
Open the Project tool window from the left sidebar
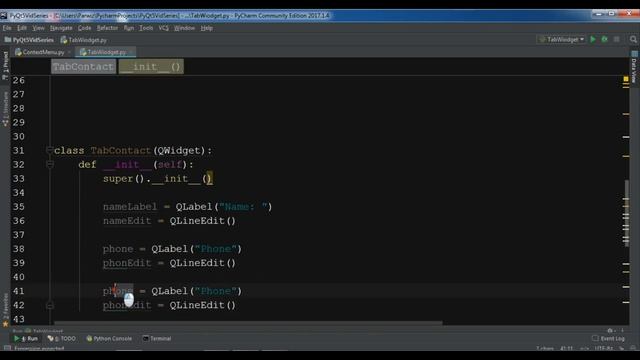[5, 65]
